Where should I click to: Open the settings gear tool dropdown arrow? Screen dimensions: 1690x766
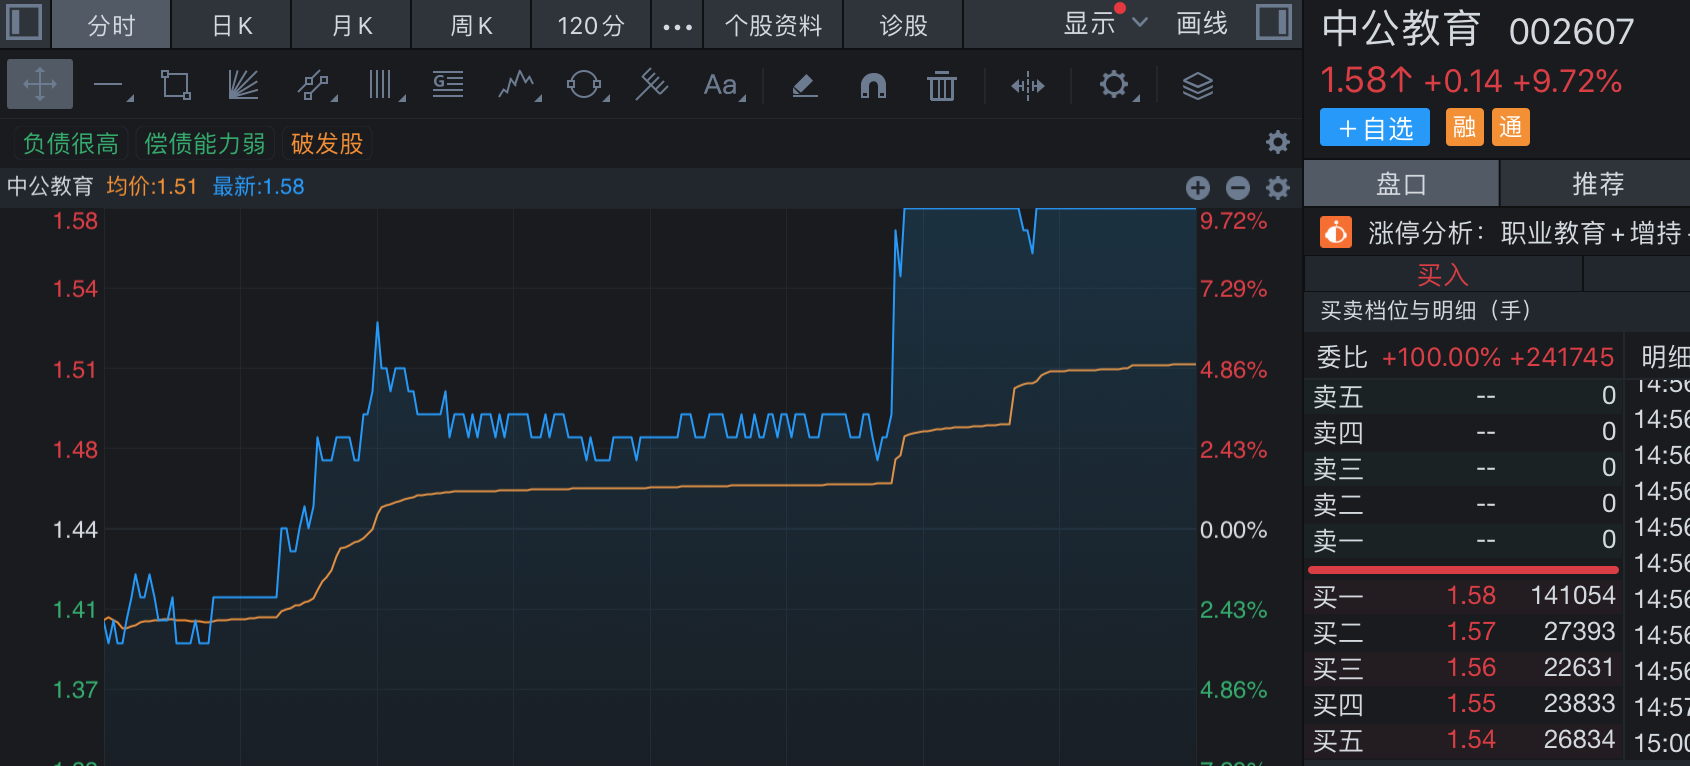[x=1136, y=98]
